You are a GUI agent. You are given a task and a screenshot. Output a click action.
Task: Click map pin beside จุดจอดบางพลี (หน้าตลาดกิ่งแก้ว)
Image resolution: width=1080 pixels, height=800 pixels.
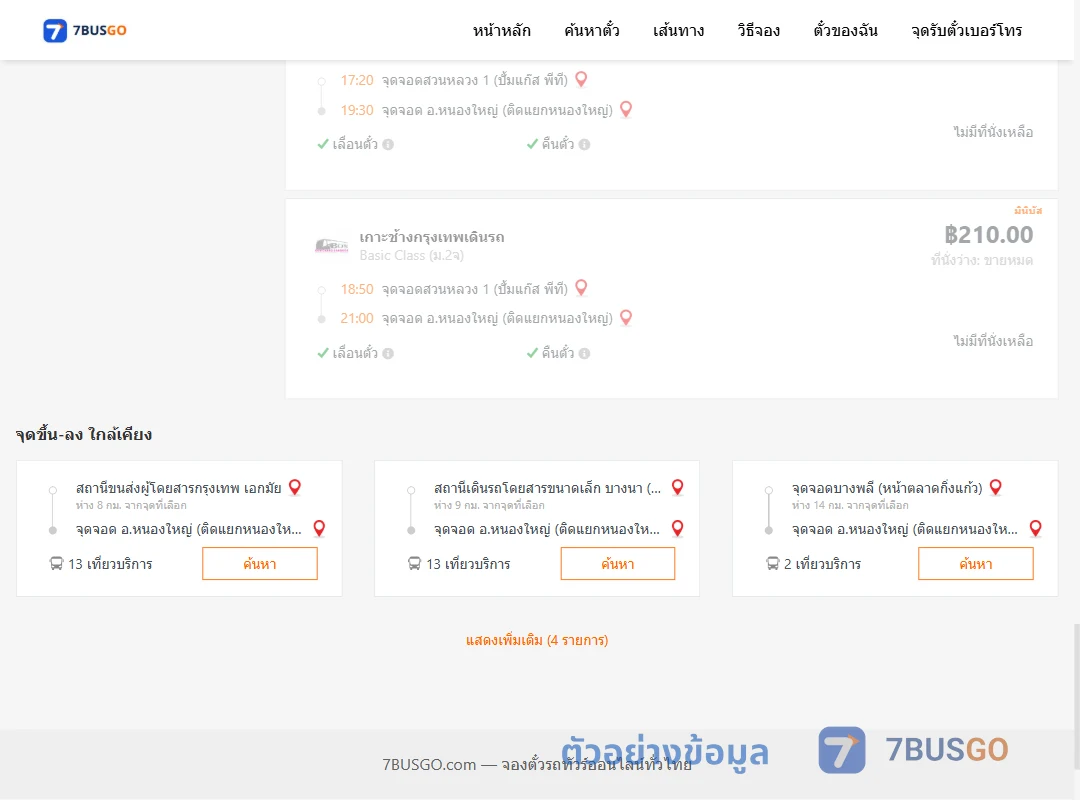click(996, 487)
